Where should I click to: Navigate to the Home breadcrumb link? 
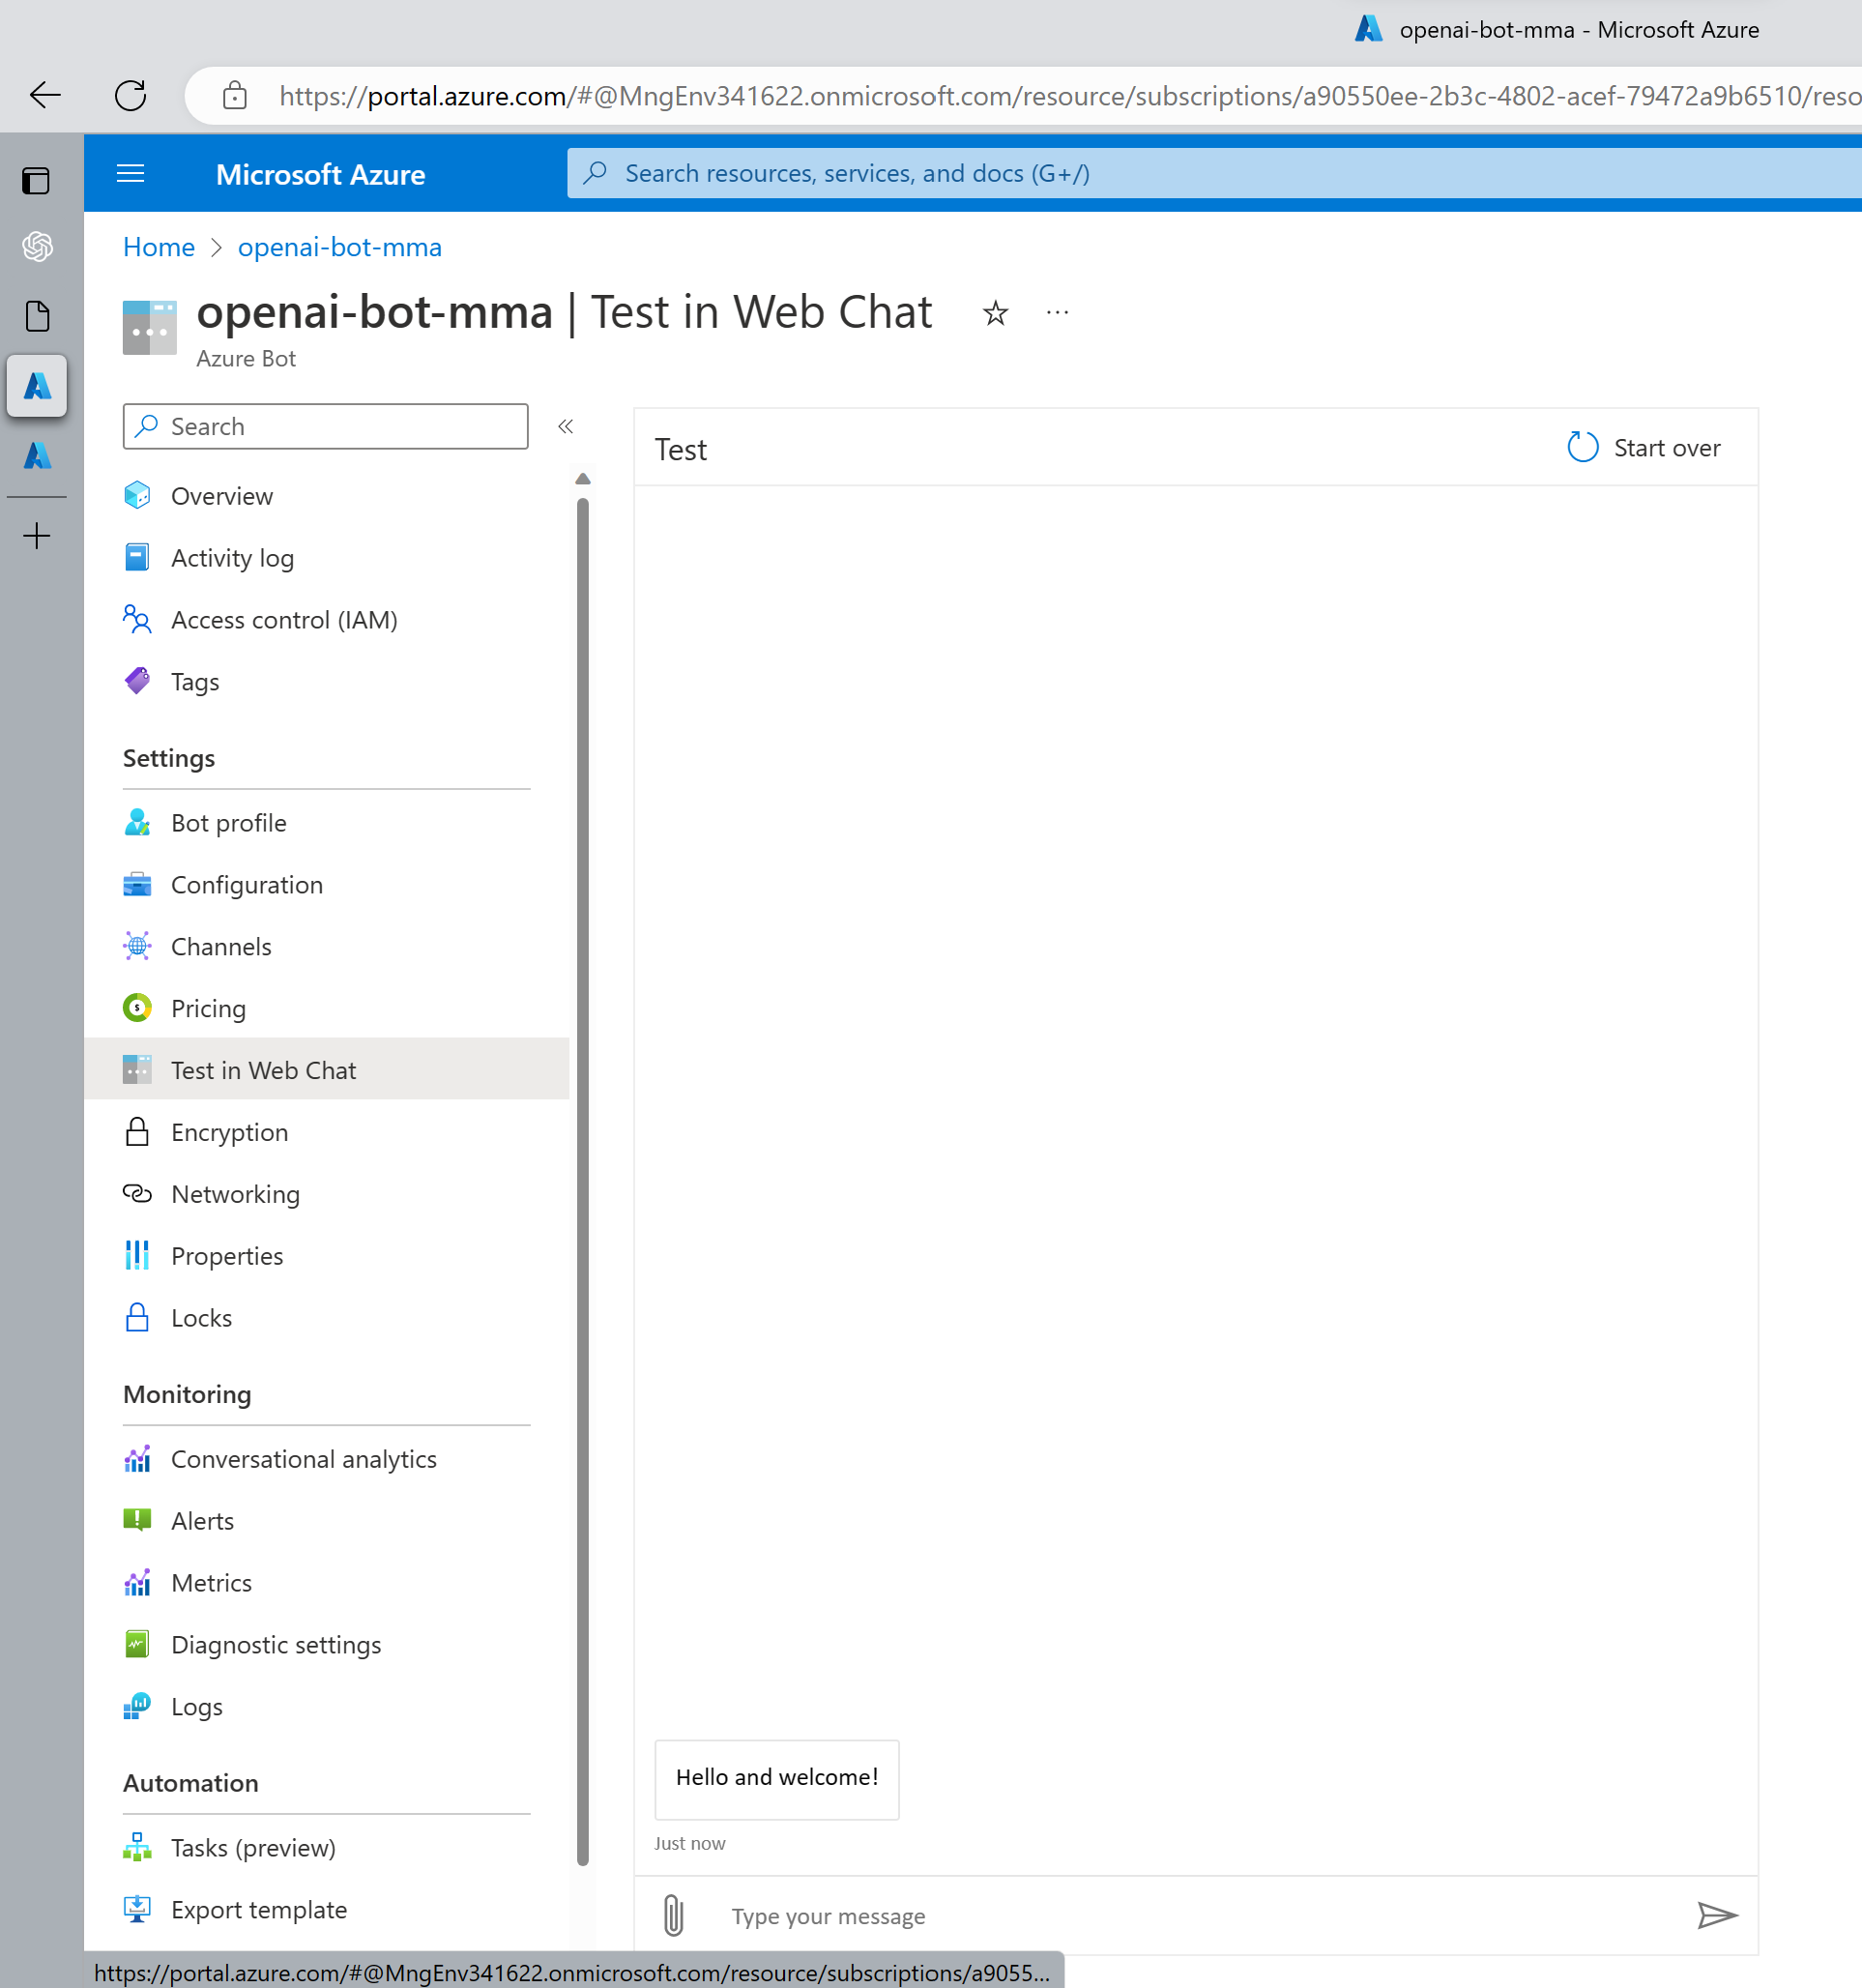(159, 247)
